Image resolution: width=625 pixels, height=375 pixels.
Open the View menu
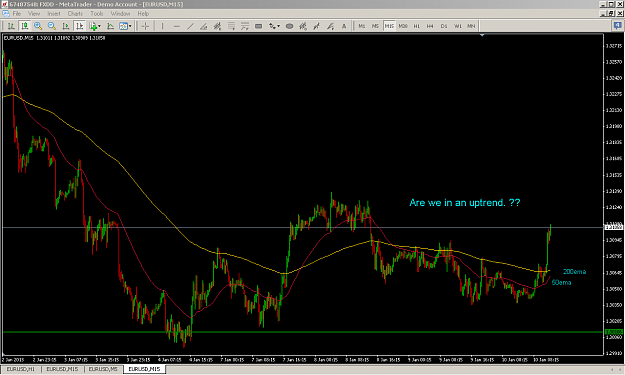(x=34, y=14)
